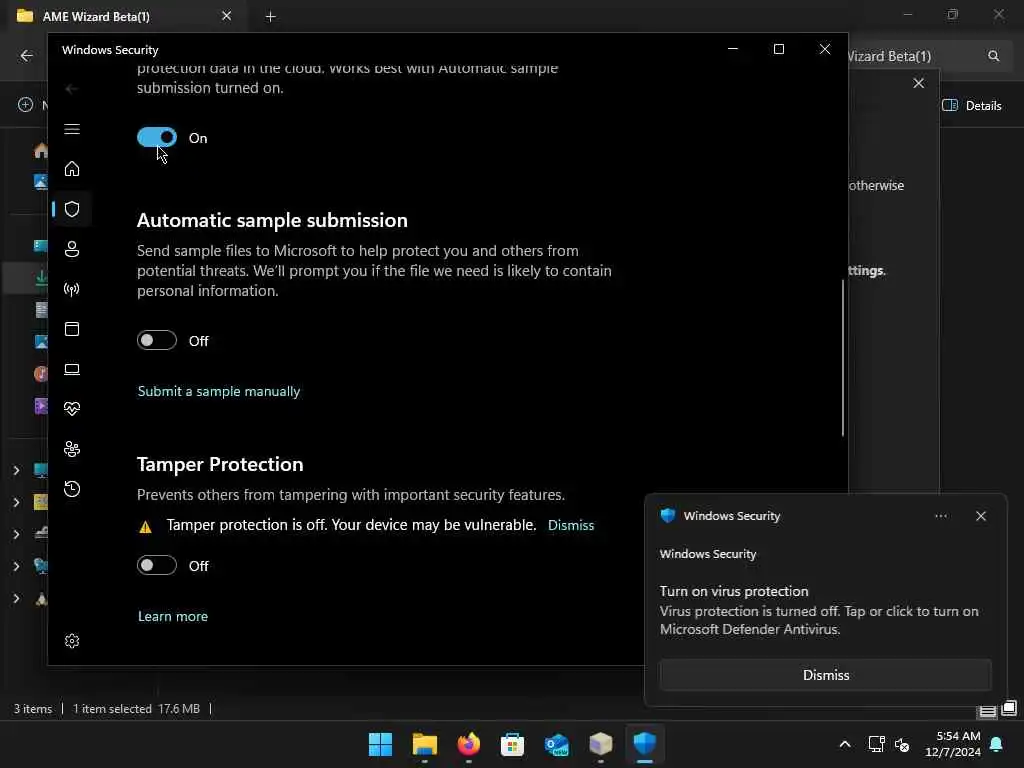This screenshot has width=1024, height=768.
Task: Close the panel behind Windows Security
Action: [918, 83]
